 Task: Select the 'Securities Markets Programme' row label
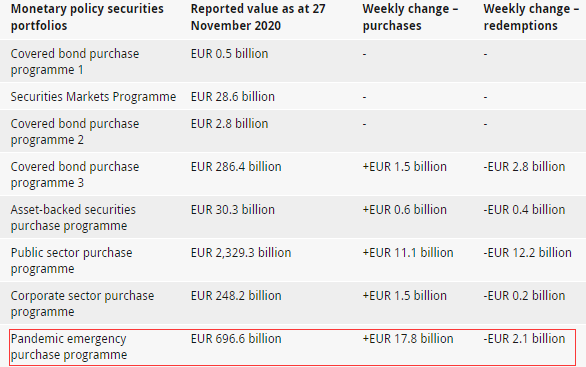click(x=93, y=97)
